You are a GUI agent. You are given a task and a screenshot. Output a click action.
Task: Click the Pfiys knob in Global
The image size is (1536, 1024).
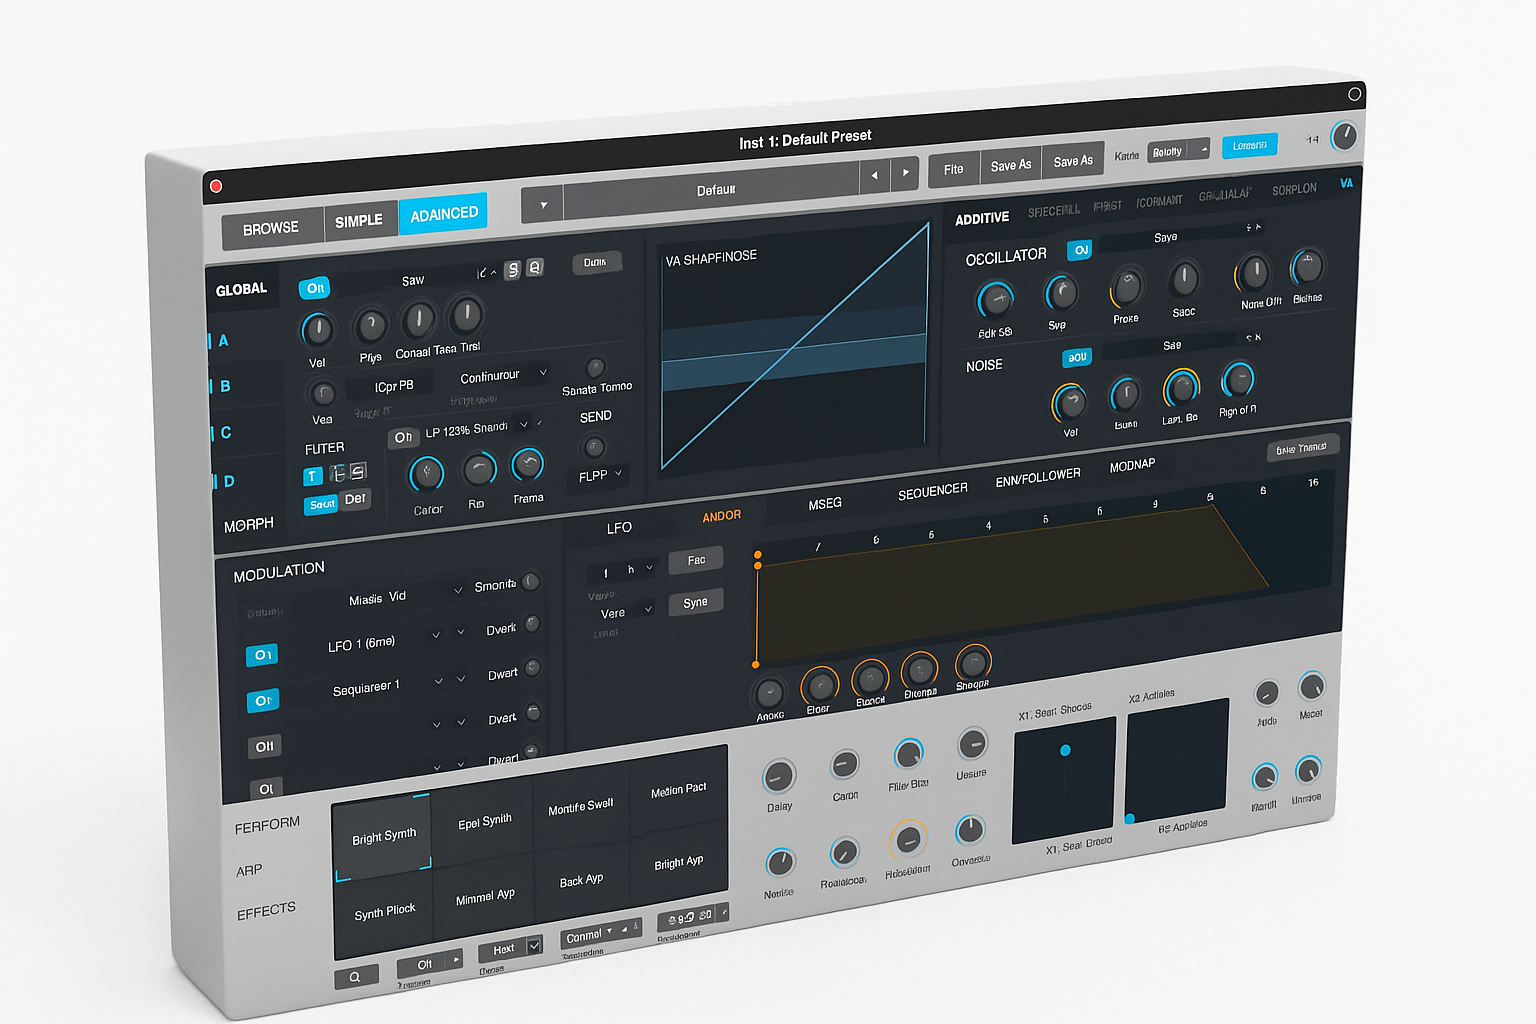click(x=371, y=325)
